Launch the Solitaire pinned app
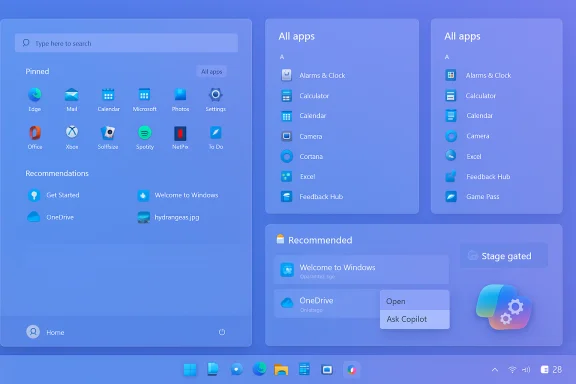 pyautogui.click(x=108, y=137)
